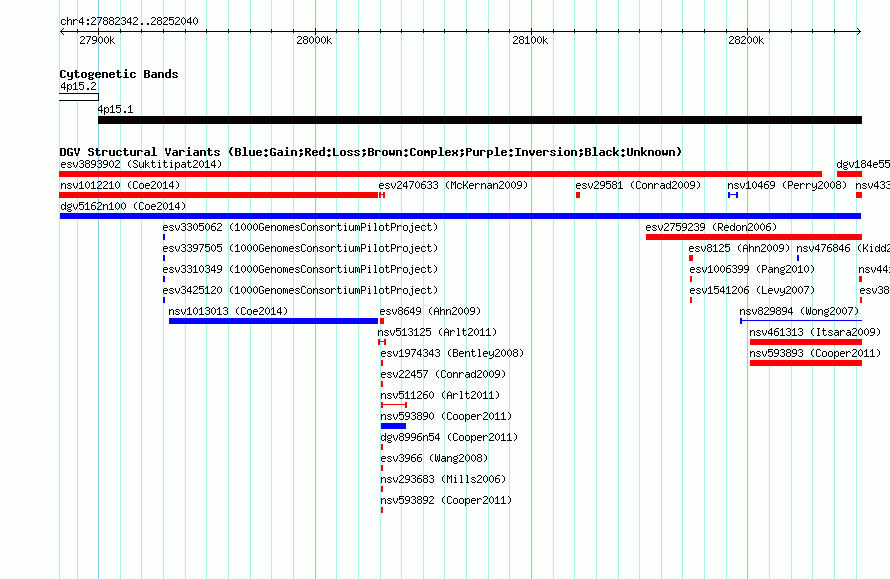Select the blue nsv1013013 gain bar

tap(274, 321)
